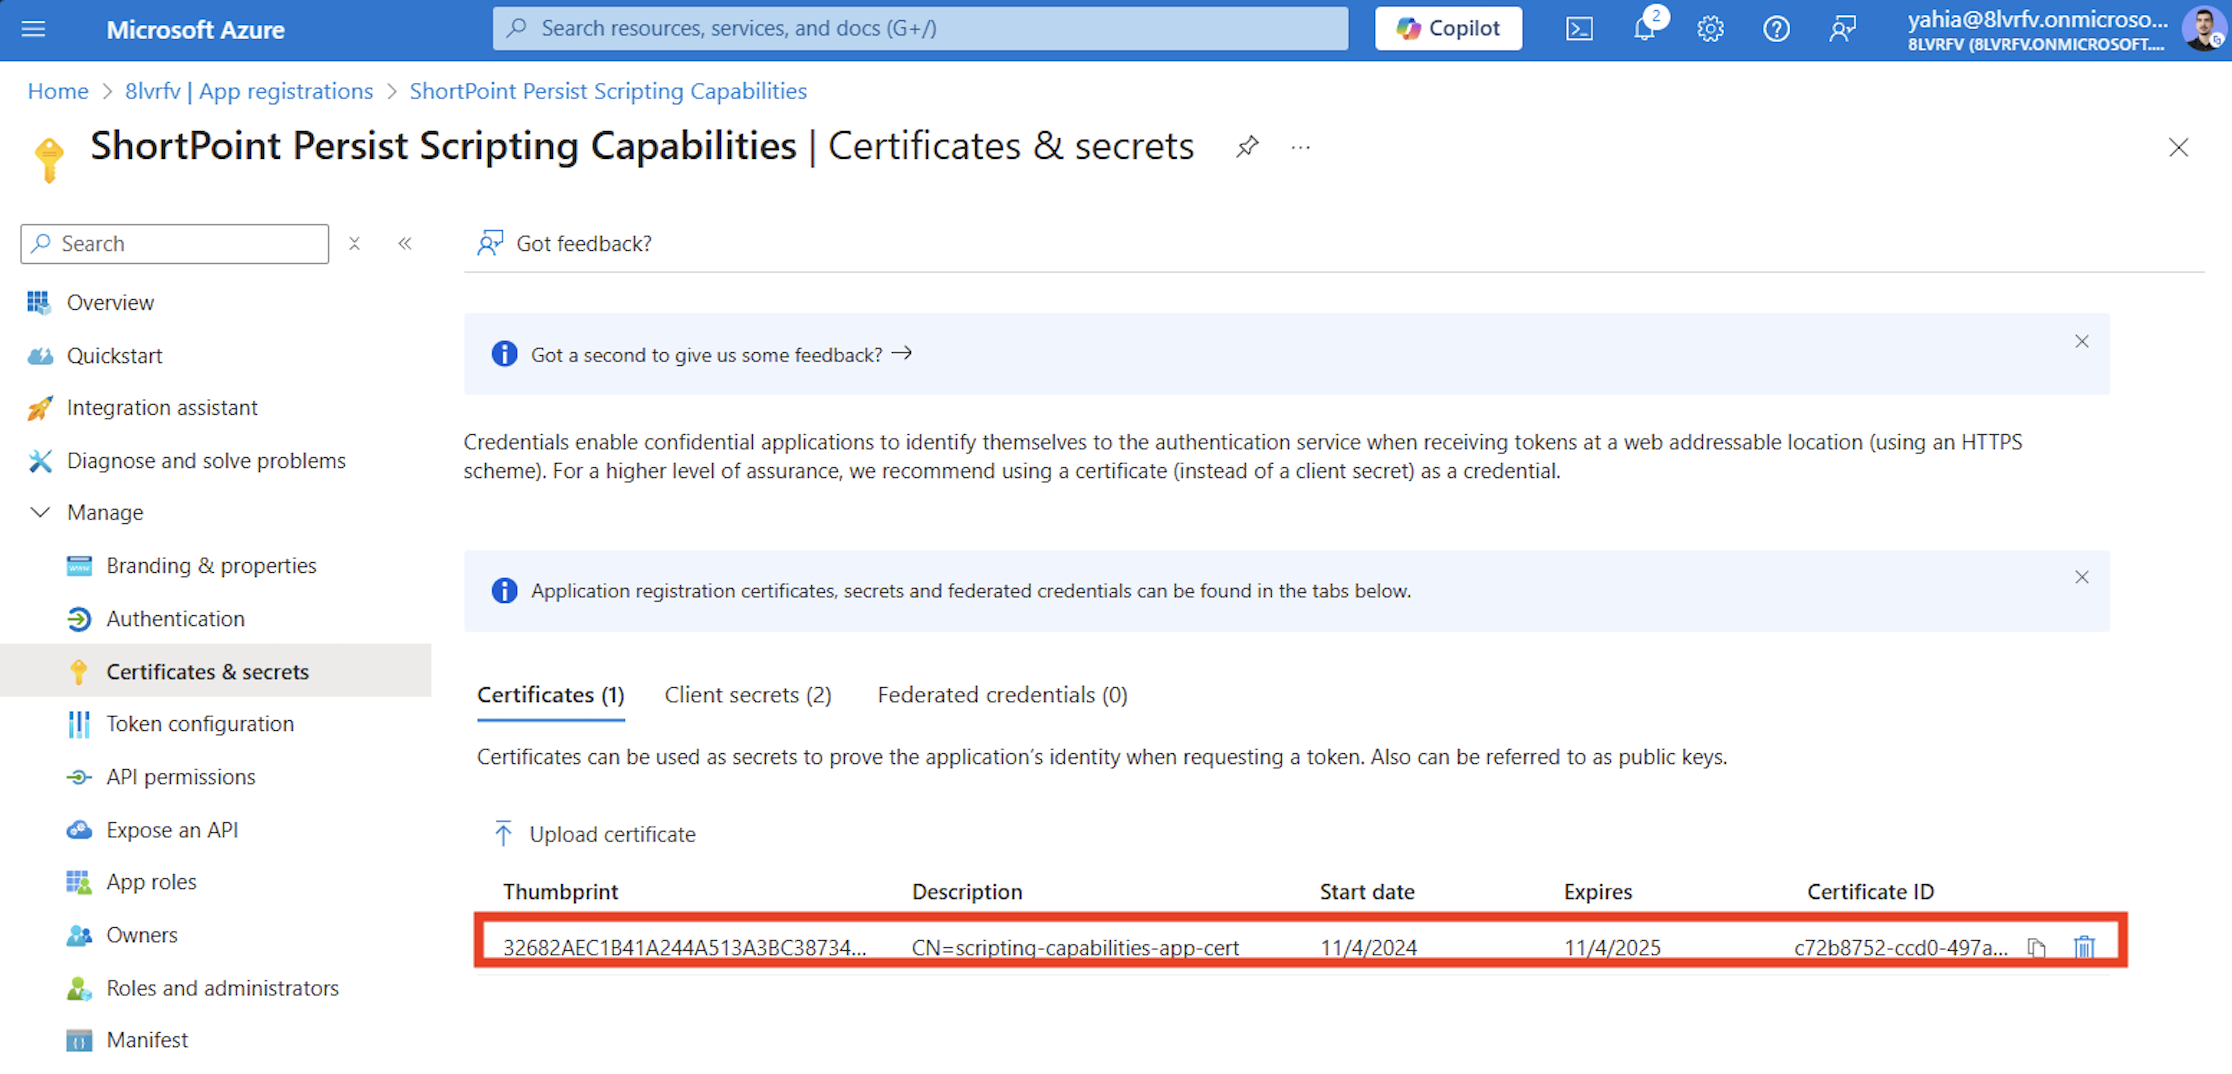Image resolution: width=2232 pixels, height=1074 pixels.
Task: Open API permissions
Action: [181, 777]
